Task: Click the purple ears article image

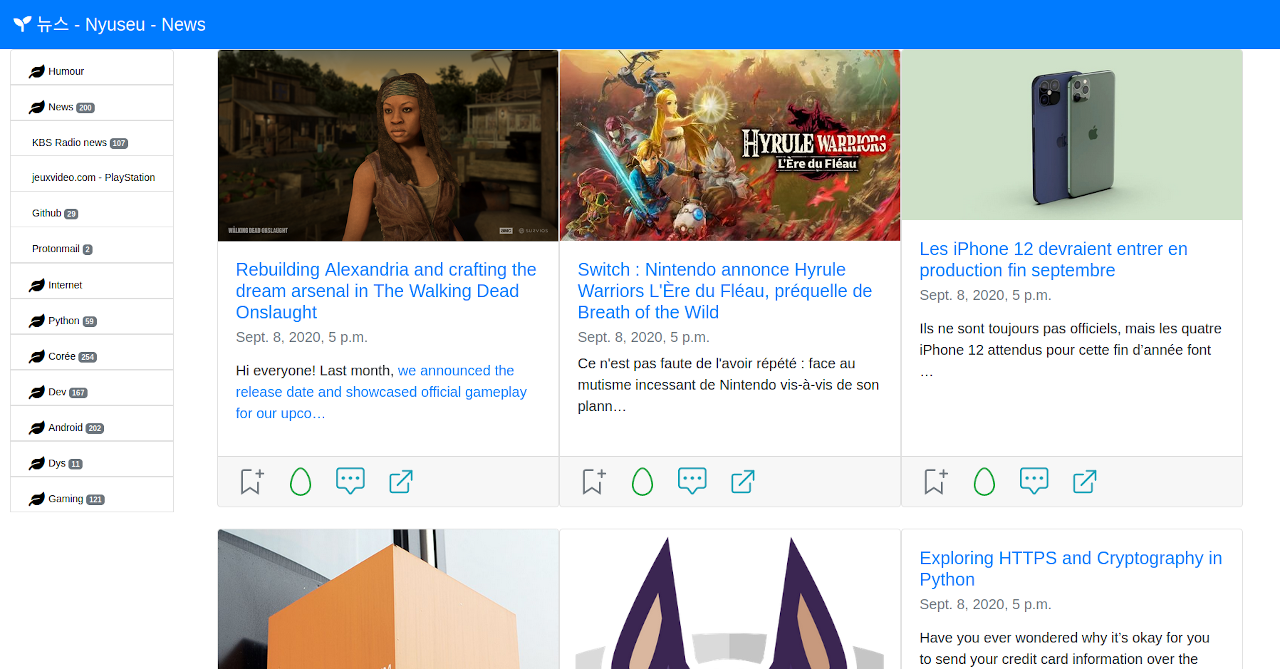Action: [x=730, y=599]
